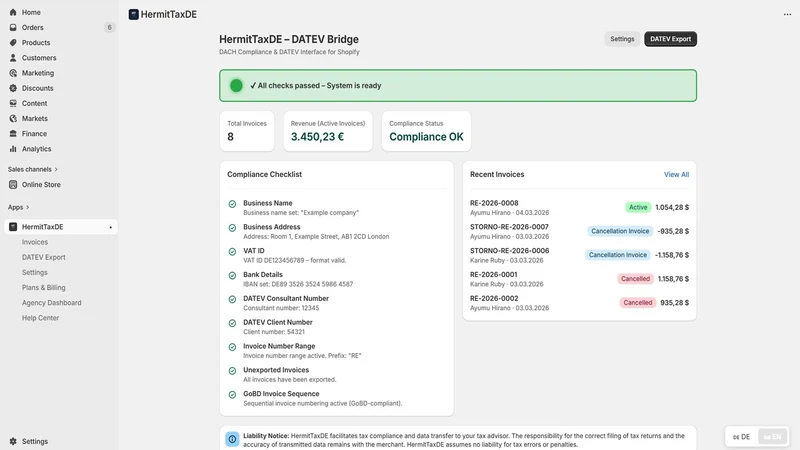This screenshot has height=450, width=800.
Task: Click the DATEV Consultant Number check icon
Action: tap(232, 299)
